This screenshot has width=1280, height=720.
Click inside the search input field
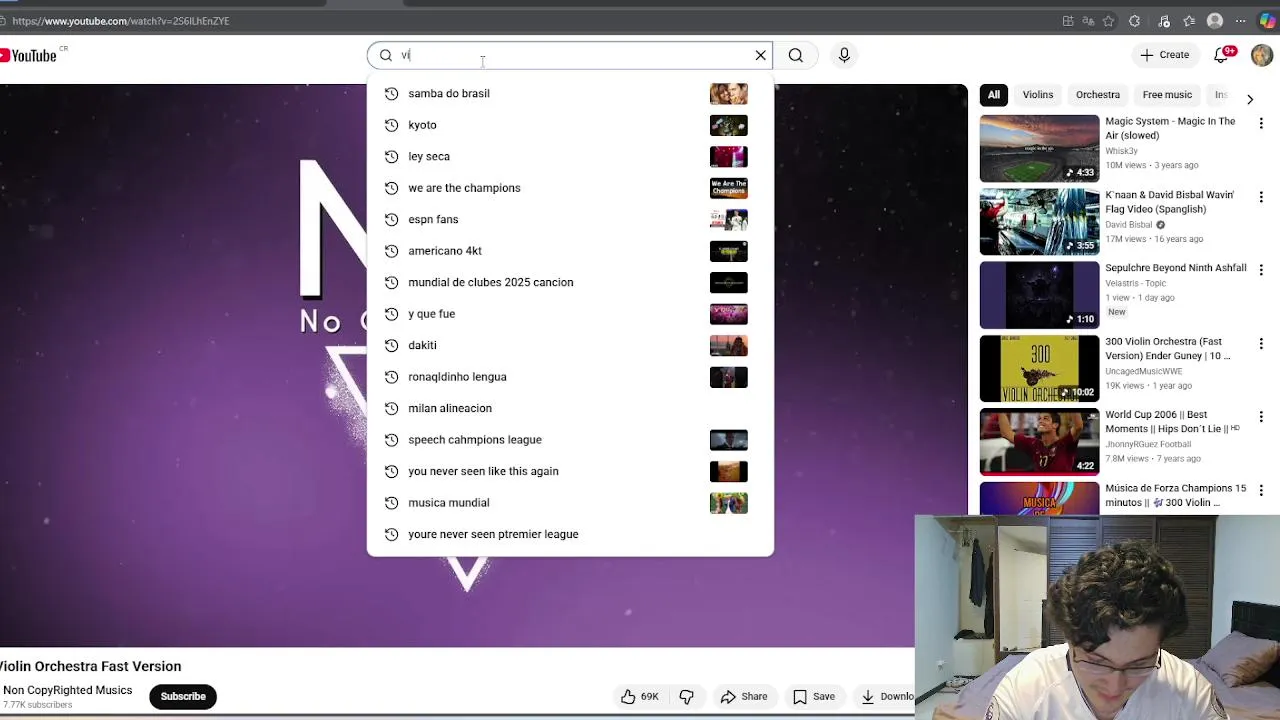pos(570,55)
